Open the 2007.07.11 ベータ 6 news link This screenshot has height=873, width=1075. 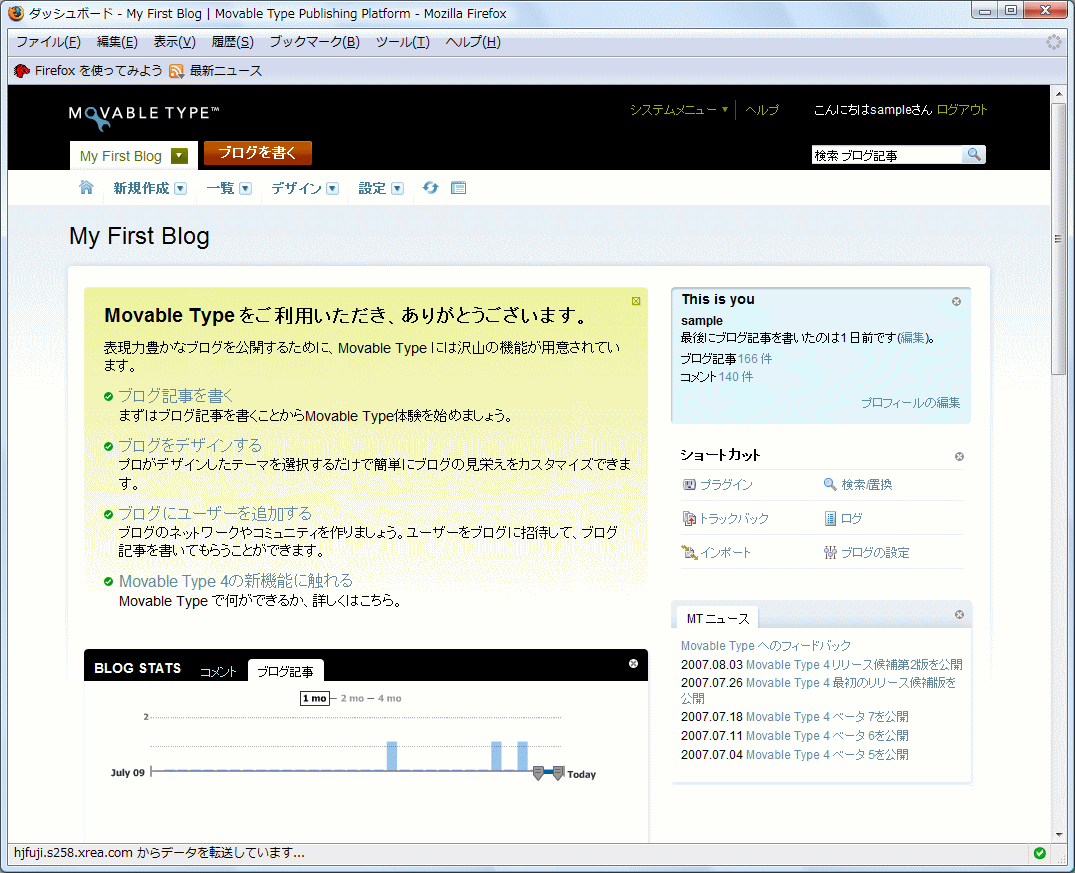click(827, 736)
